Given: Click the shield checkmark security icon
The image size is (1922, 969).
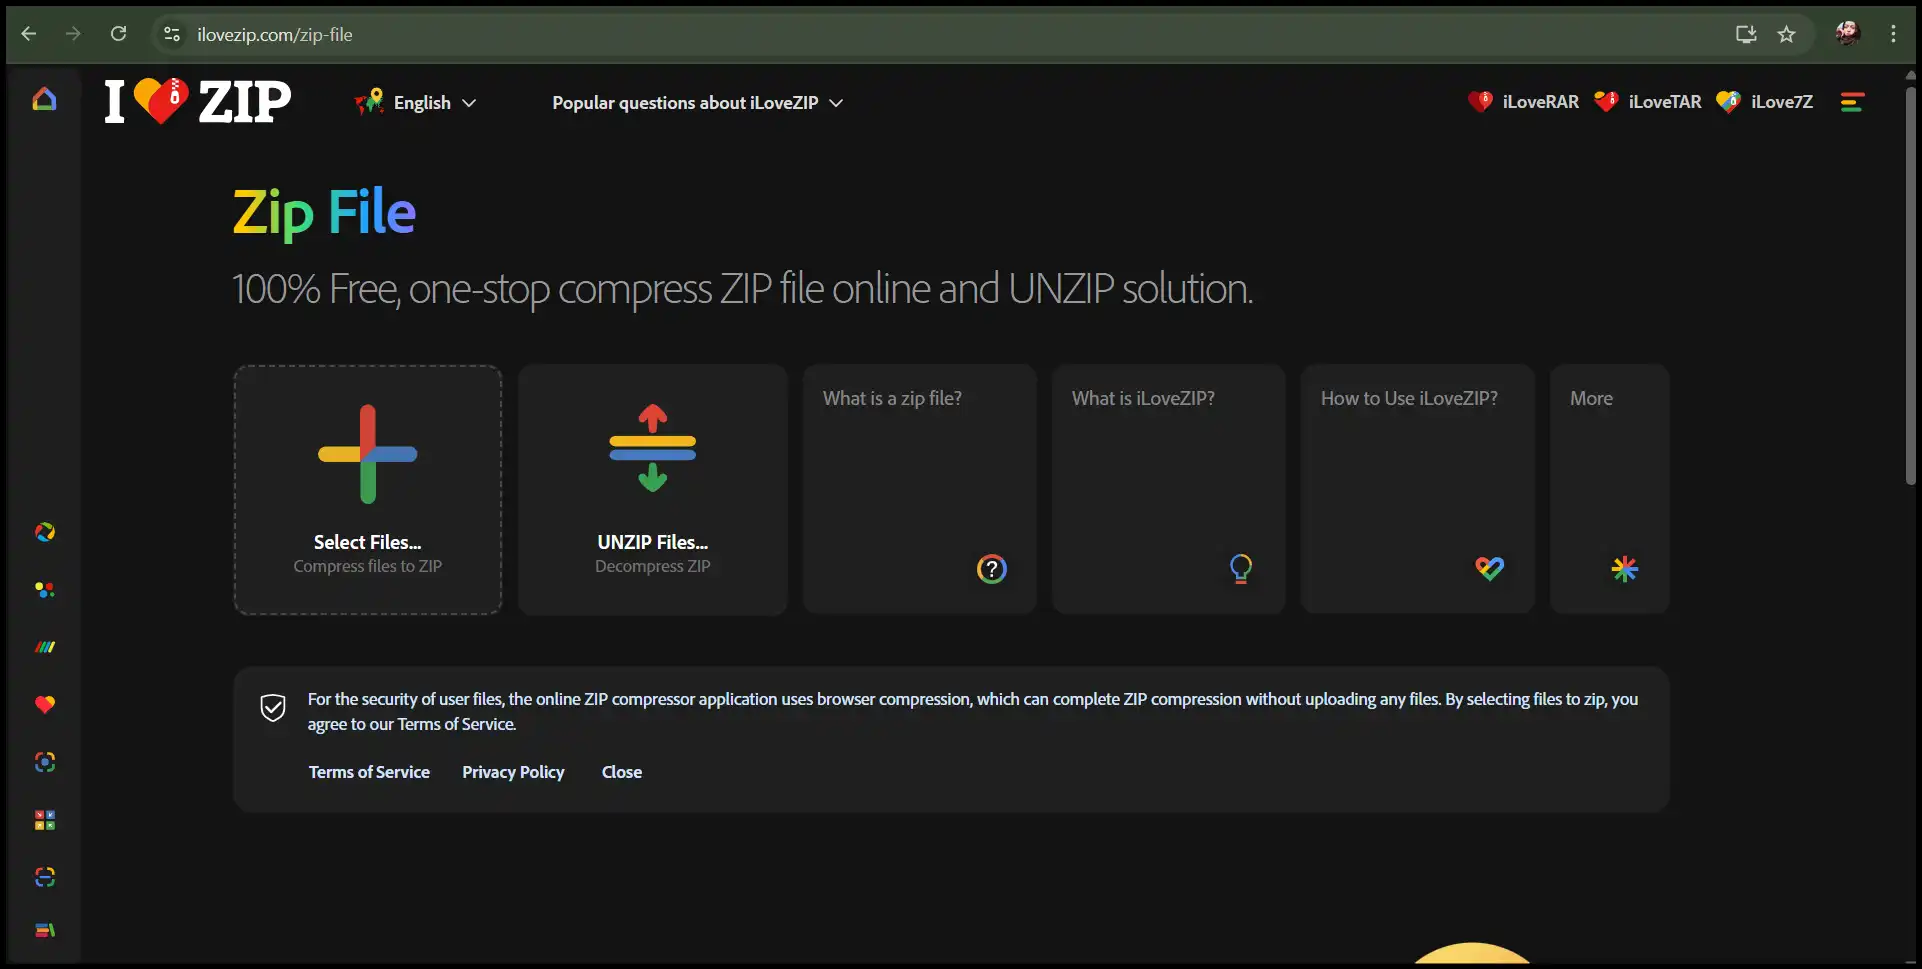Looking at the screenshot, I should pyautogui.click(x=273, y=708).
